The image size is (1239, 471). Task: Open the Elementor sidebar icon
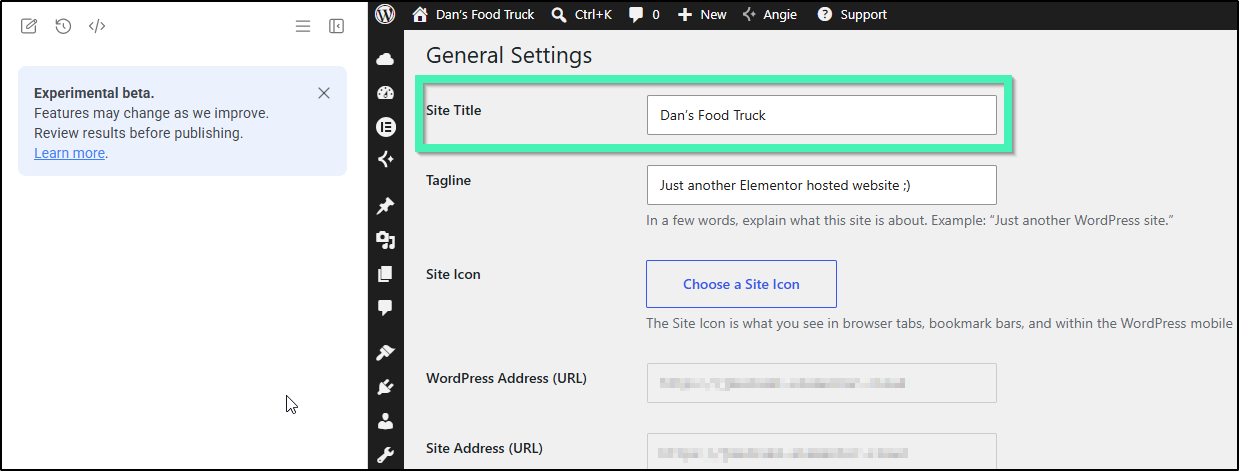pos(385,126)
